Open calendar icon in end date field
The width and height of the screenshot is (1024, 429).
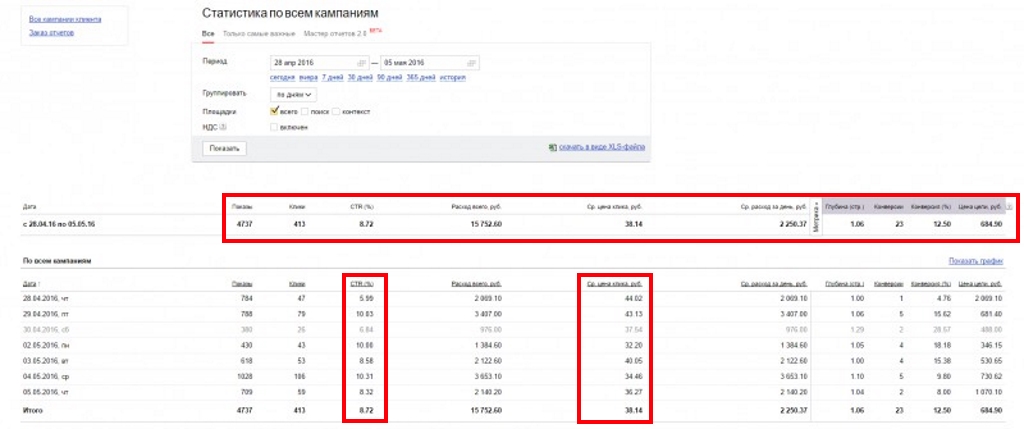[x=471, y=63]
